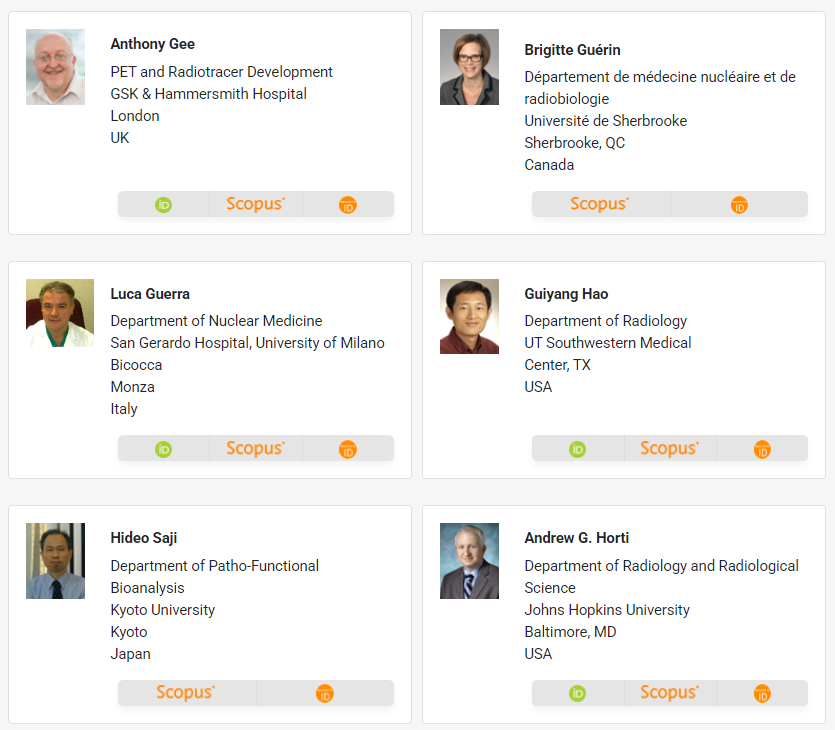The height and width of the screenshot is (730, 835).
Task: Click Anthony Gee's orange ResearcherID icon
Action: [348, 205]
